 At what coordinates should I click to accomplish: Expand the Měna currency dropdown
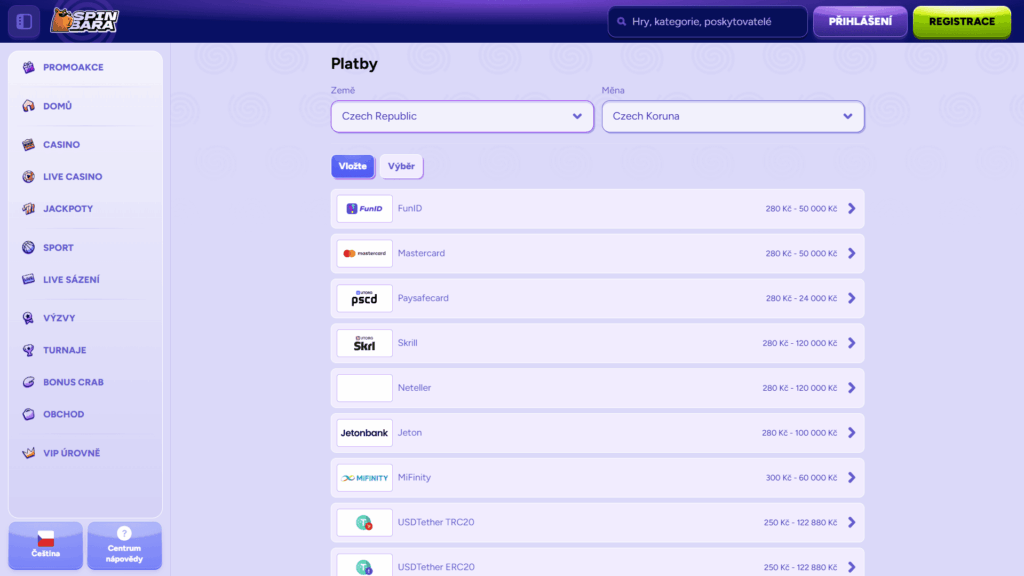tap(732, 116)
